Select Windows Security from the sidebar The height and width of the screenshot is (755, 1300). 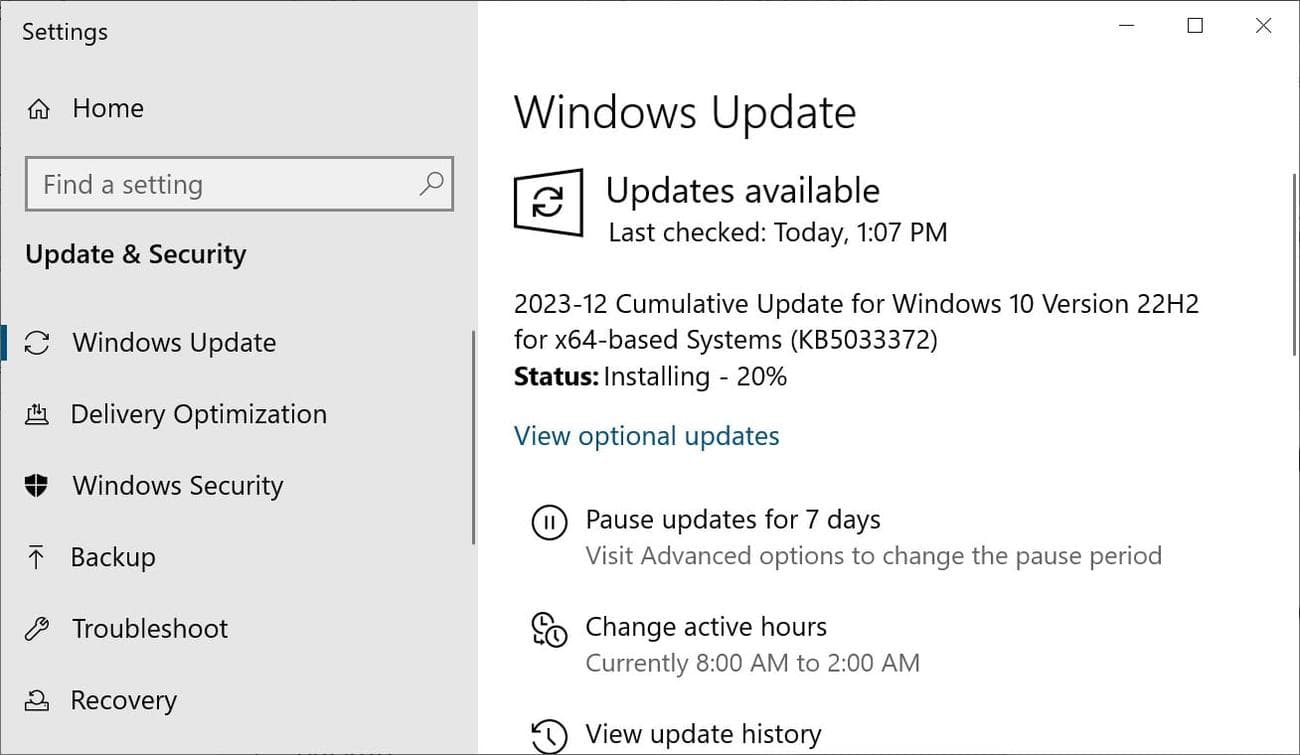[x=177, y=485]
